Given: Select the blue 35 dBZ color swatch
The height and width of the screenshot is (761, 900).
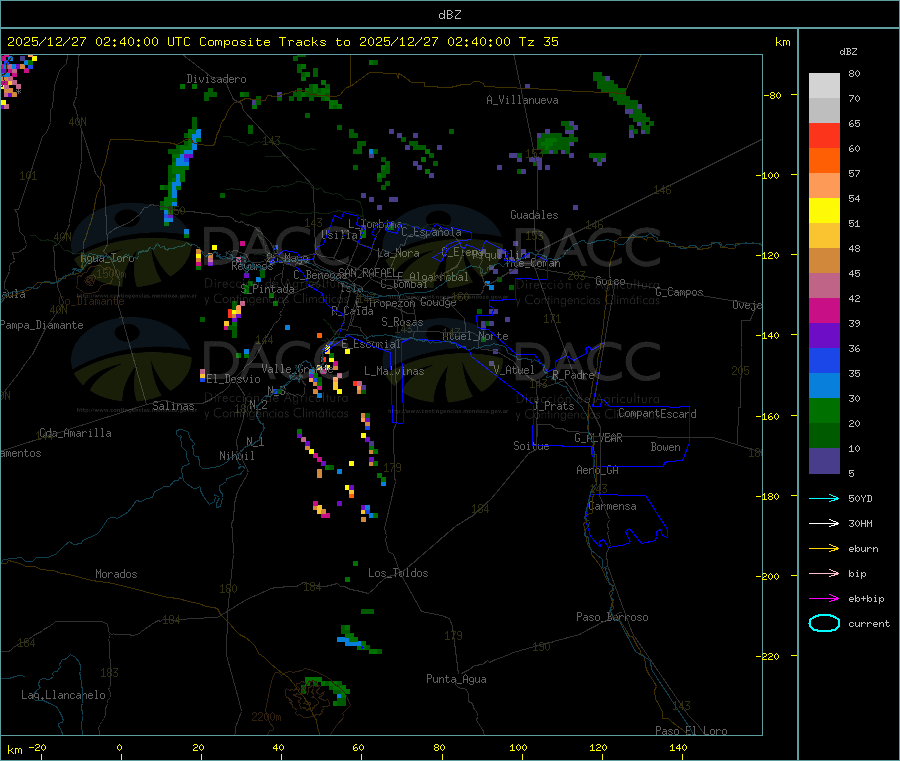Looking at the screenshot, I should coord(824,360).
